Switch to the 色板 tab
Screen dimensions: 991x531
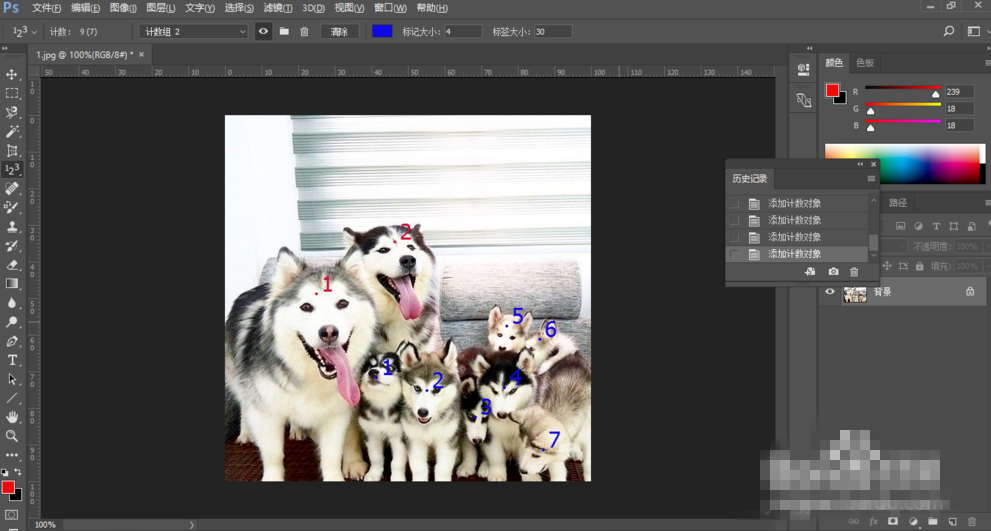865,63
